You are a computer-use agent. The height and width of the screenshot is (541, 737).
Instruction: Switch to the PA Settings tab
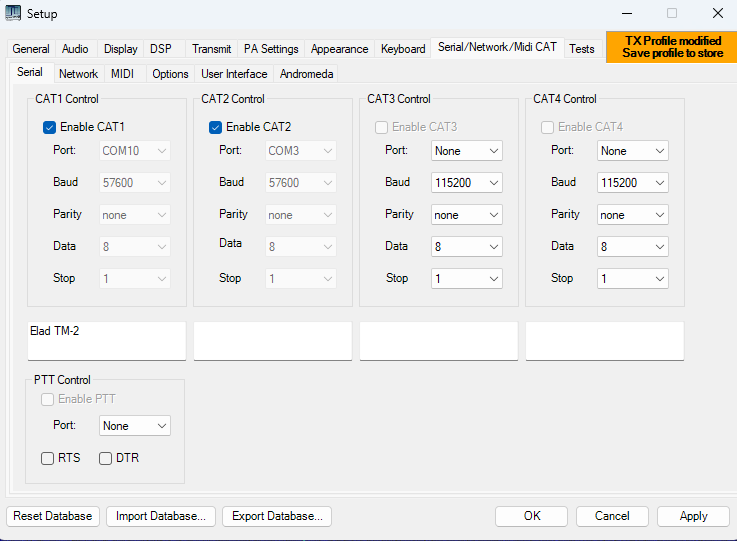[x=271, y=49]
